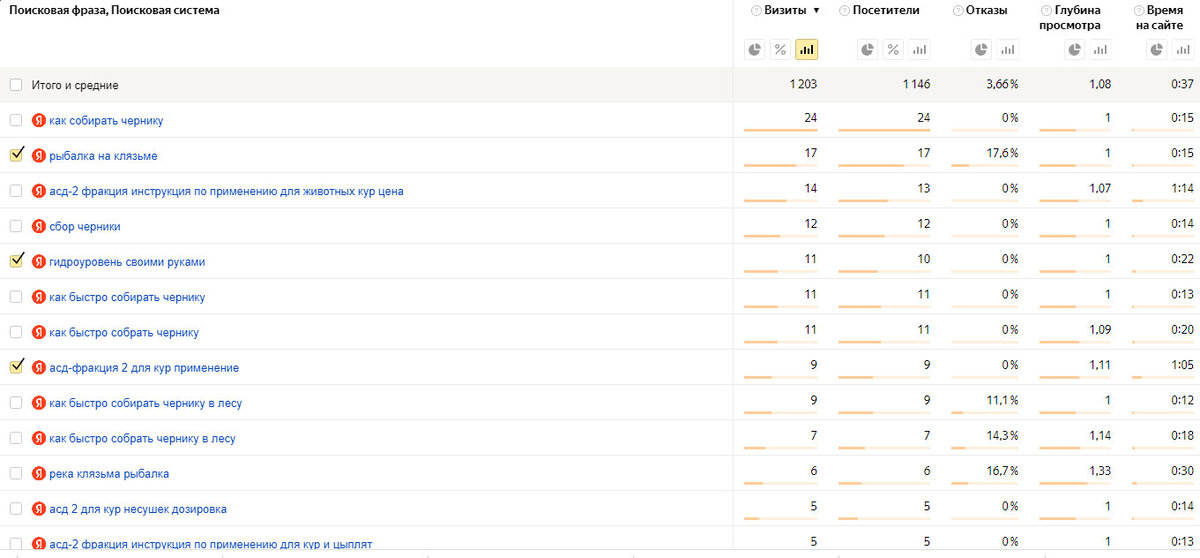This screenshot has height=558, width=1200.
Task: Click the Yandex icon beside 'рыбалка на клязьме'
Action: point(39,156)
